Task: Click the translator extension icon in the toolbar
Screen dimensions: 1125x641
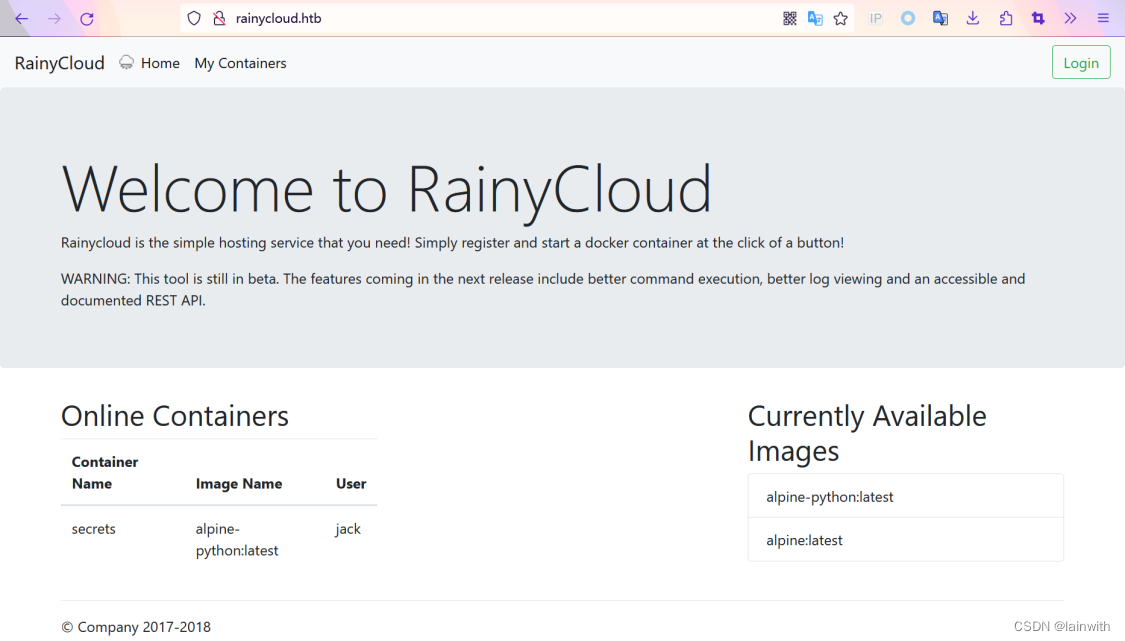Action: coord(940,19)
